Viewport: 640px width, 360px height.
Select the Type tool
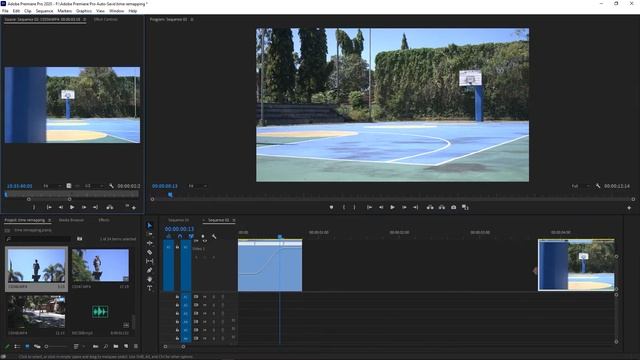(149, 288)
